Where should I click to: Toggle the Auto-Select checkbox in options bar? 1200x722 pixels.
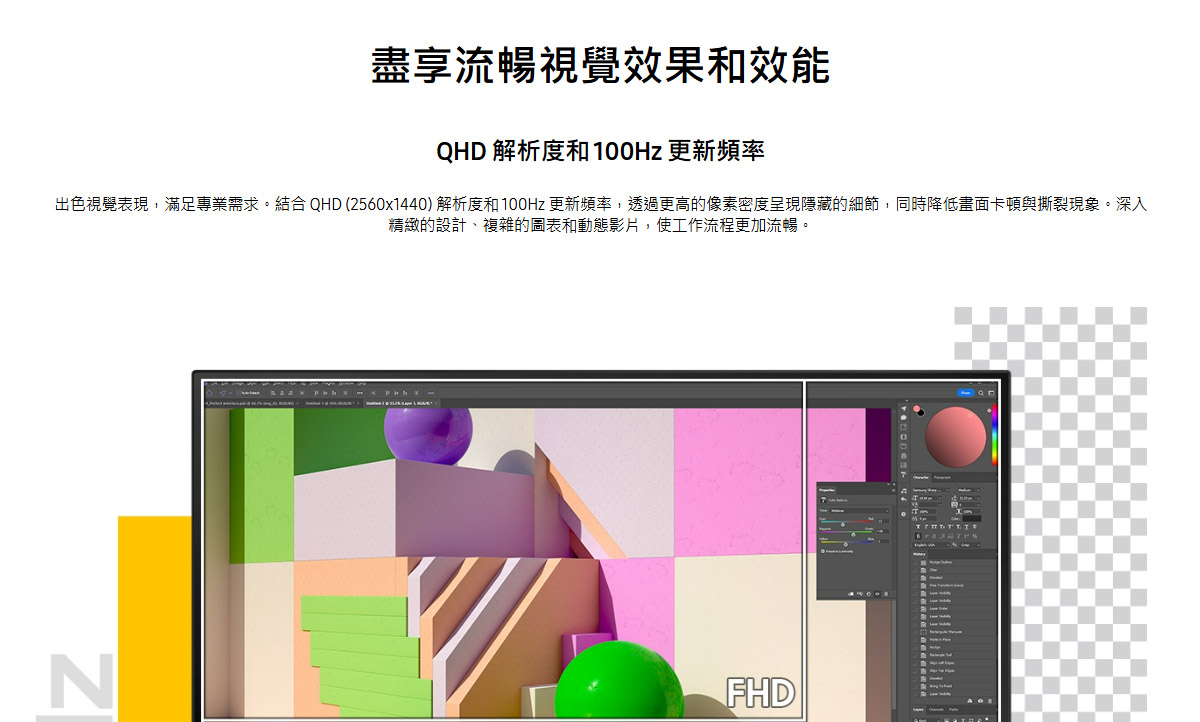click(x=238, y=393)
